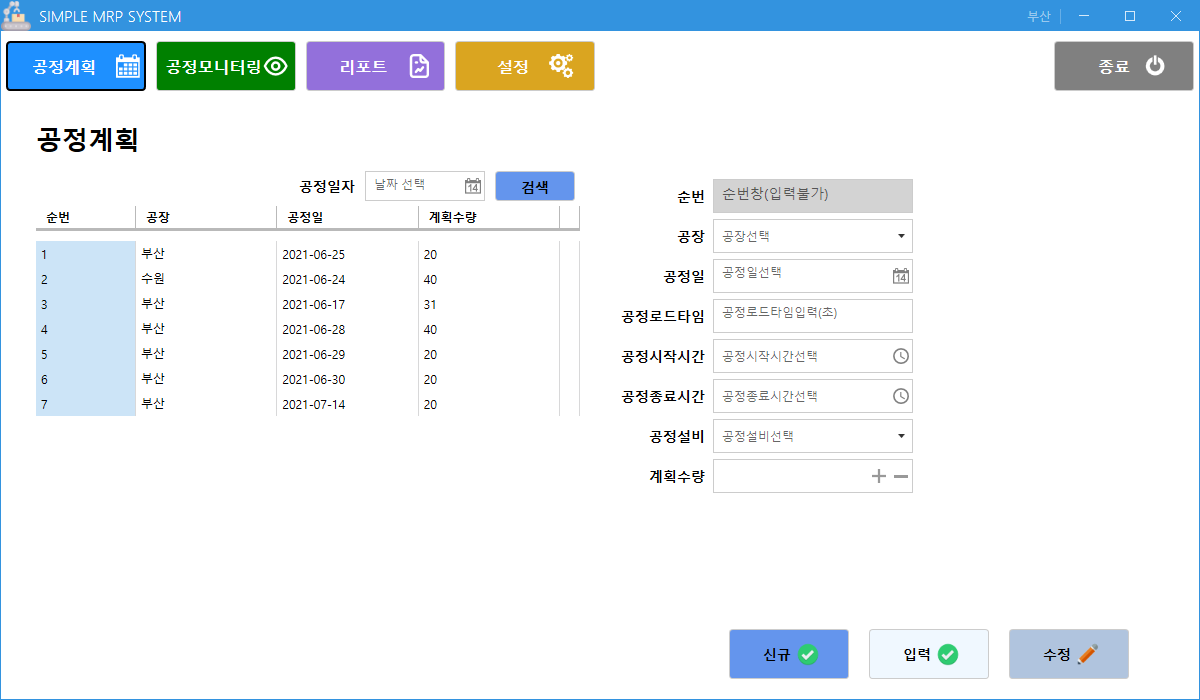1200x700 pixels.
Task: Switch to the 공정모니터링 section
Action: [x=225, y=64]
